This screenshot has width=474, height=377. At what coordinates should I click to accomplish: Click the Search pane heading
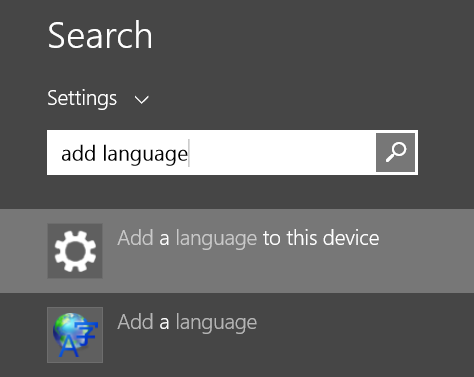[100, 35]
